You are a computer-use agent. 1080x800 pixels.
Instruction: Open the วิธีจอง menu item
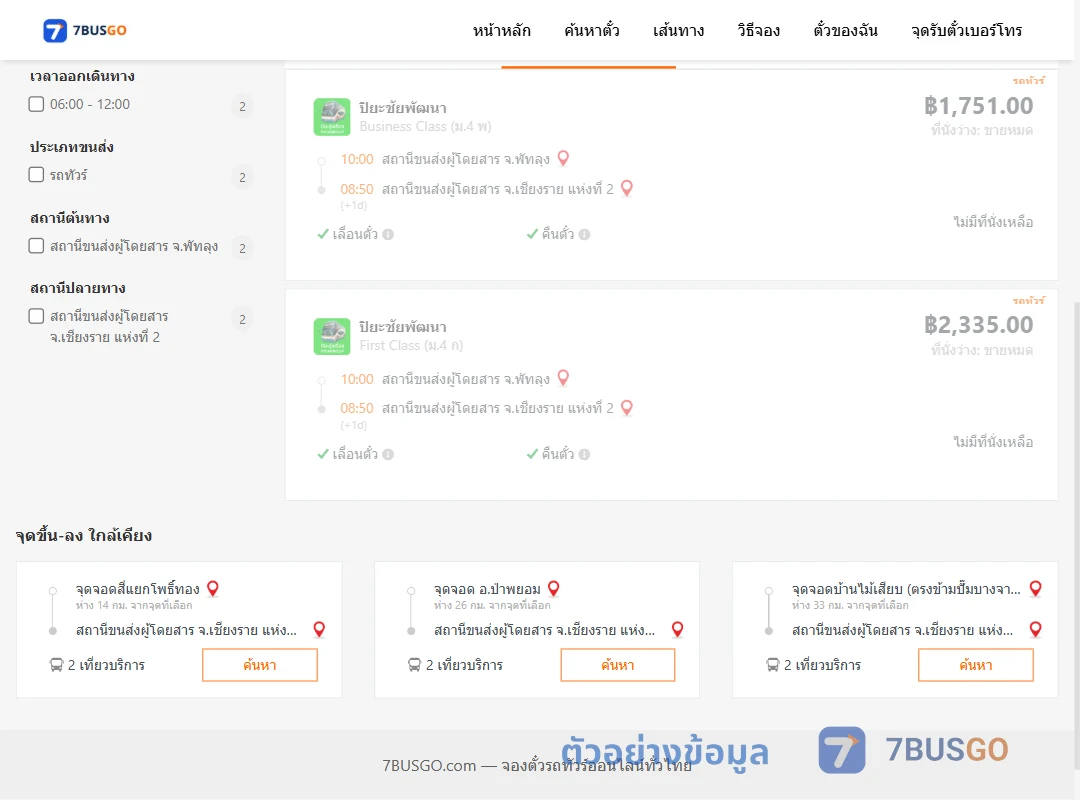(x=758, y=31)
